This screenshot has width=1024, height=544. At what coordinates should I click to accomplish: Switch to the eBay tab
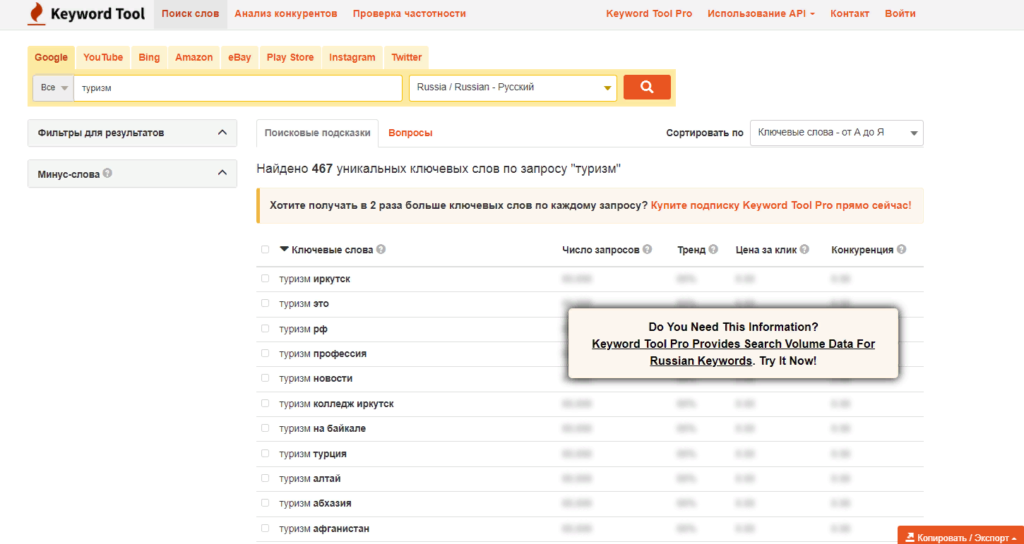(x=240, y=57)
